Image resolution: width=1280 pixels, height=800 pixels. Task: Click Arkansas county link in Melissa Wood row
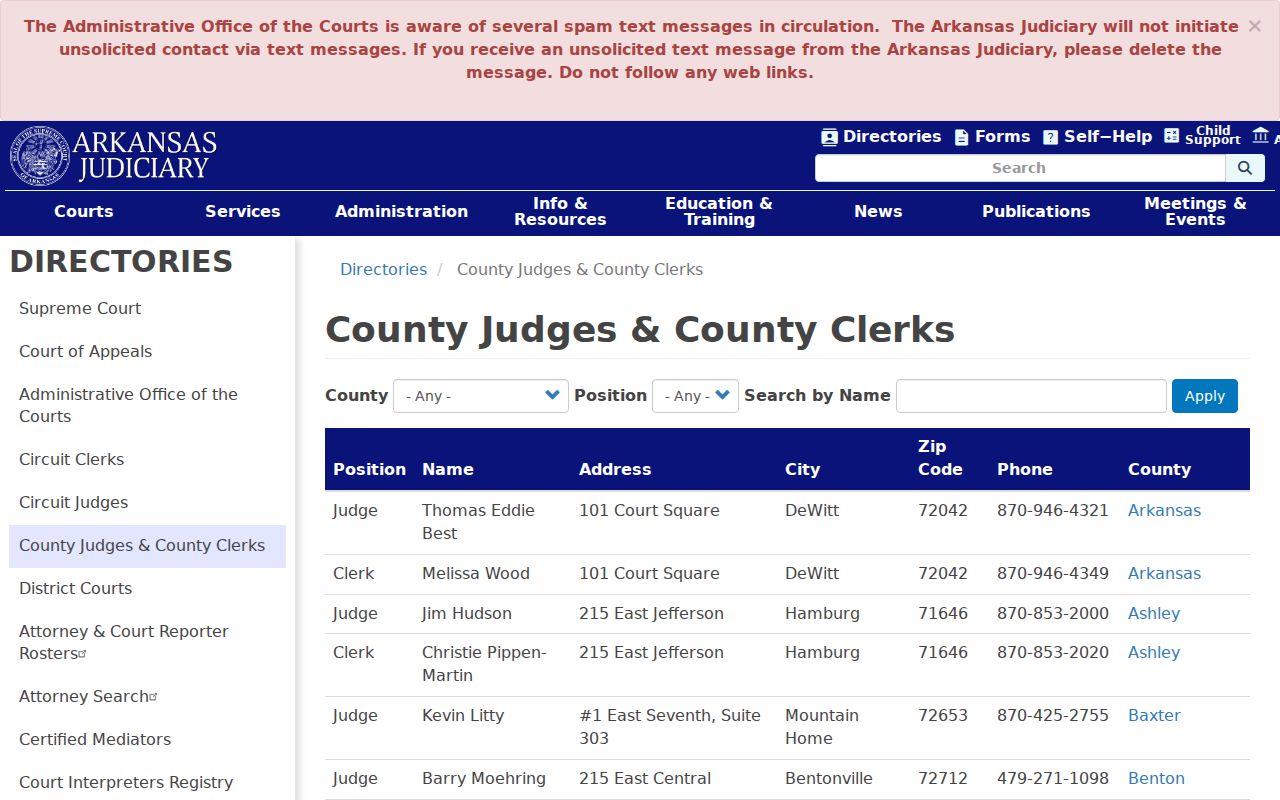coord(1164,573)
